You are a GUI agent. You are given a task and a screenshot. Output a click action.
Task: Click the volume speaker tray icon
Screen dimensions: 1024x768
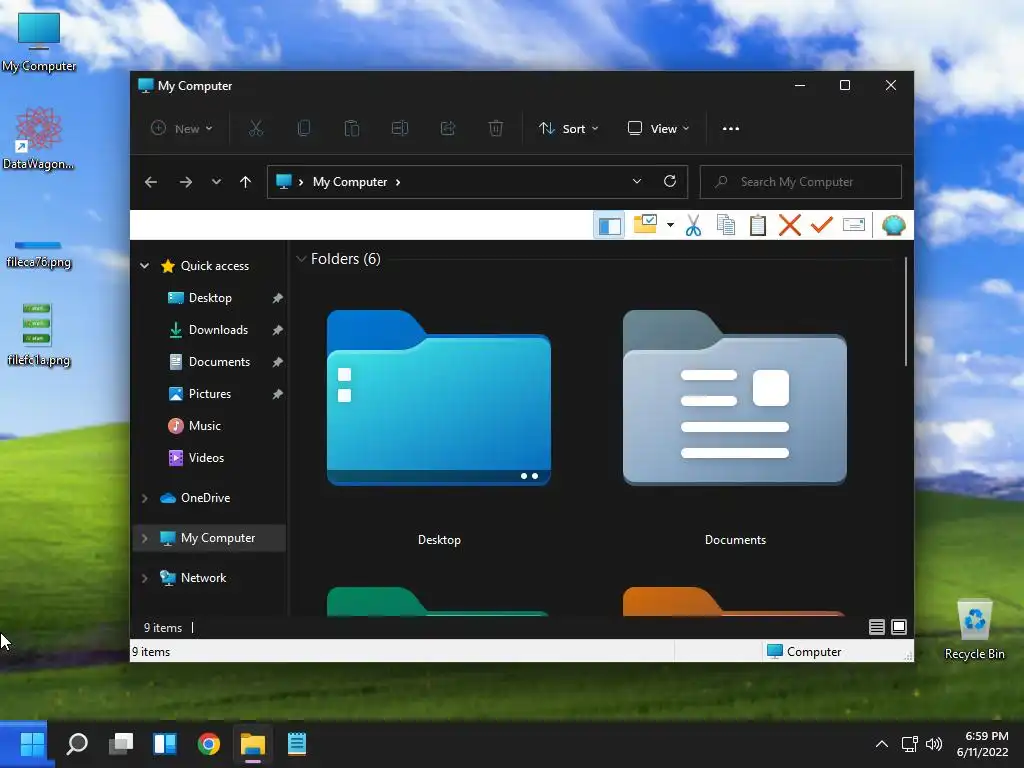tap(934, 744)
